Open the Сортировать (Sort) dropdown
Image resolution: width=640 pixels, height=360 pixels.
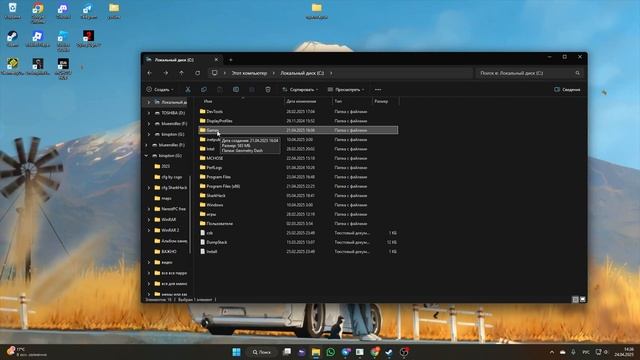click(300, 89)
